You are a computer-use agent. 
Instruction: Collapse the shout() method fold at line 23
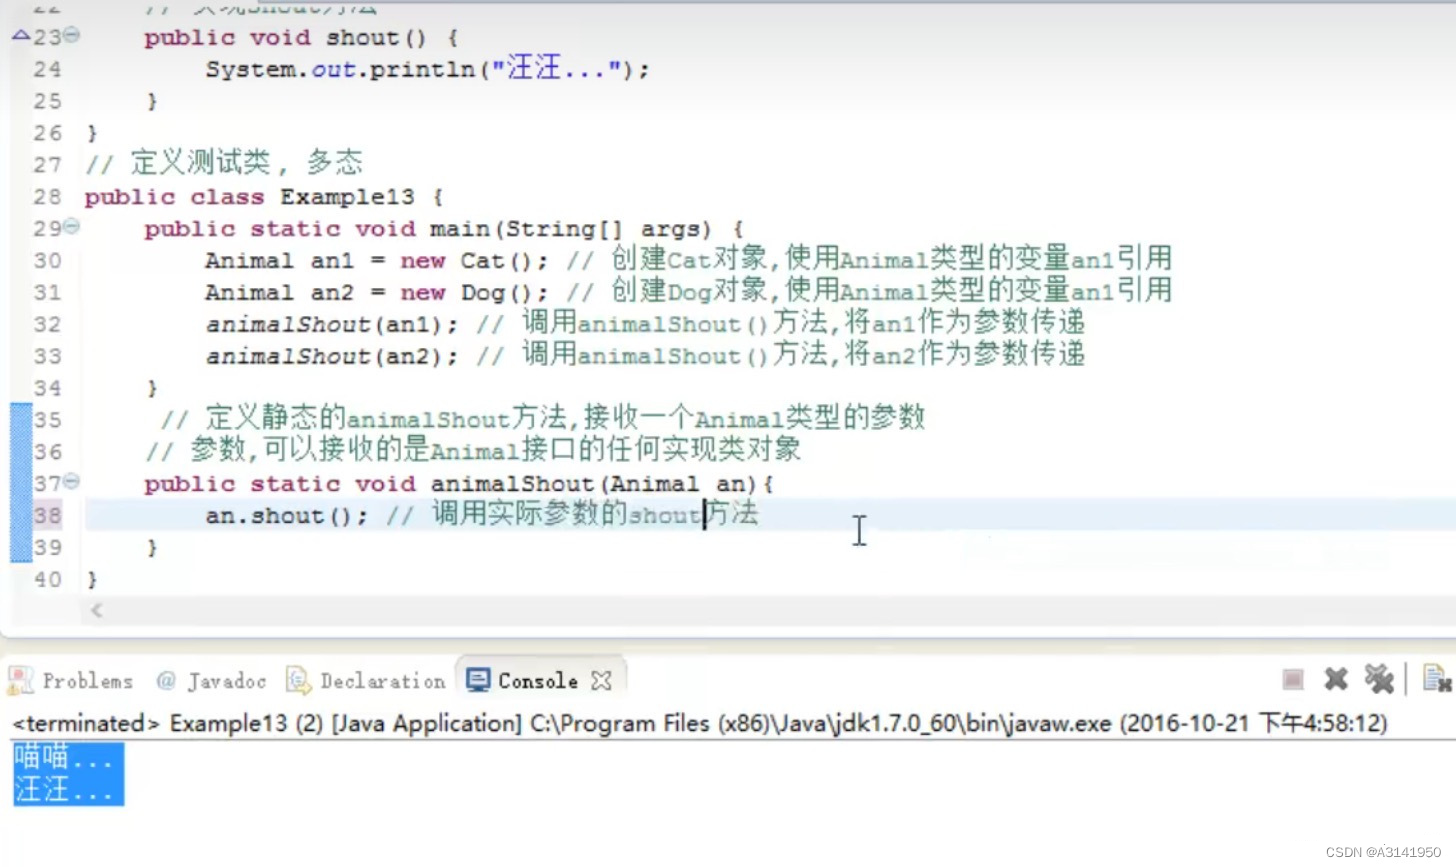72,36
